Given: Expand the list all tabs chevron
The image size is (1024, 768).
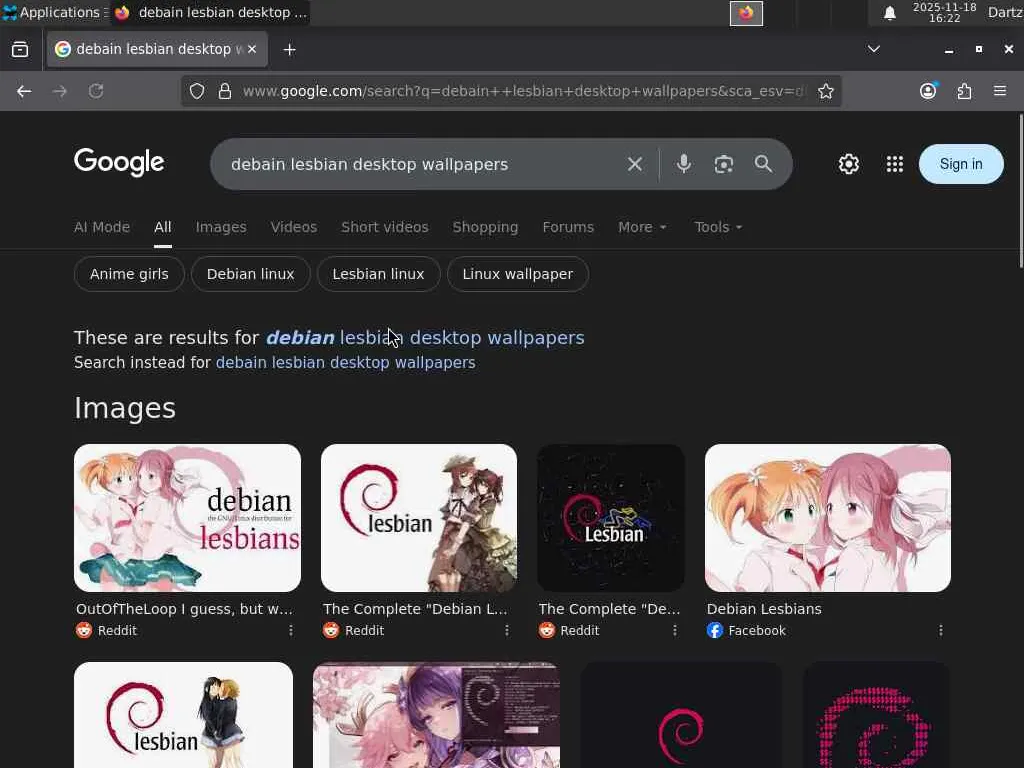Looking at the screenshot, I should 873,49.
